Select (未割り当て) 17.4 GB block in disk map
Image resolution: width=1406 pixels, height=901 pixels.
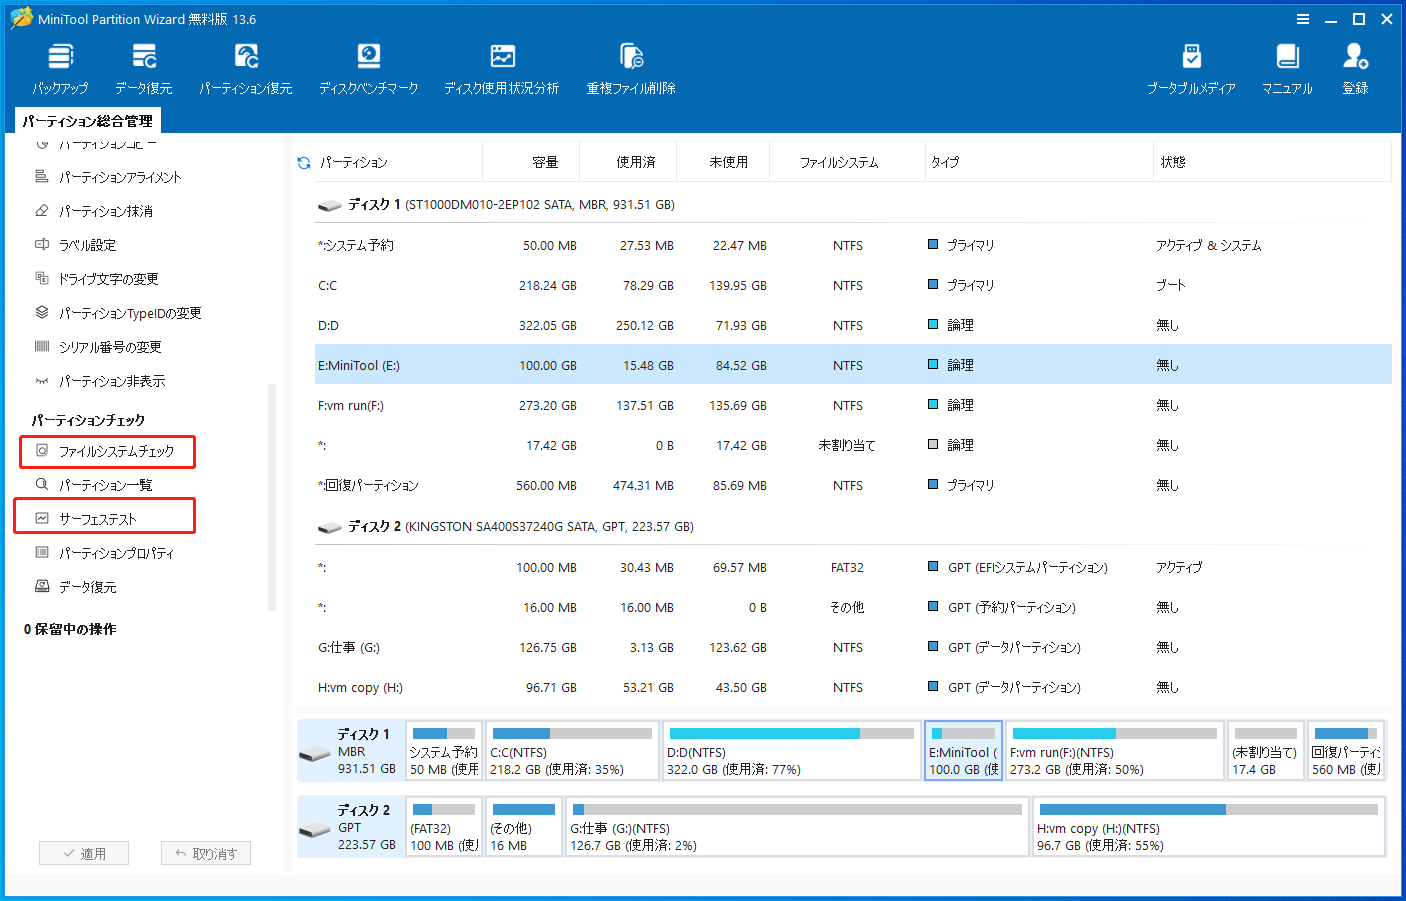pos(1266,751)
